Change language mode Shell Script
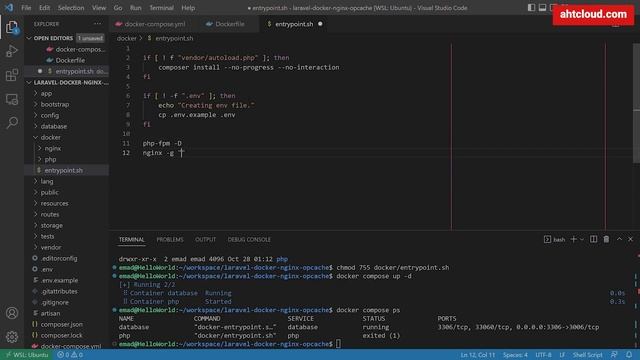 point(587,355)
